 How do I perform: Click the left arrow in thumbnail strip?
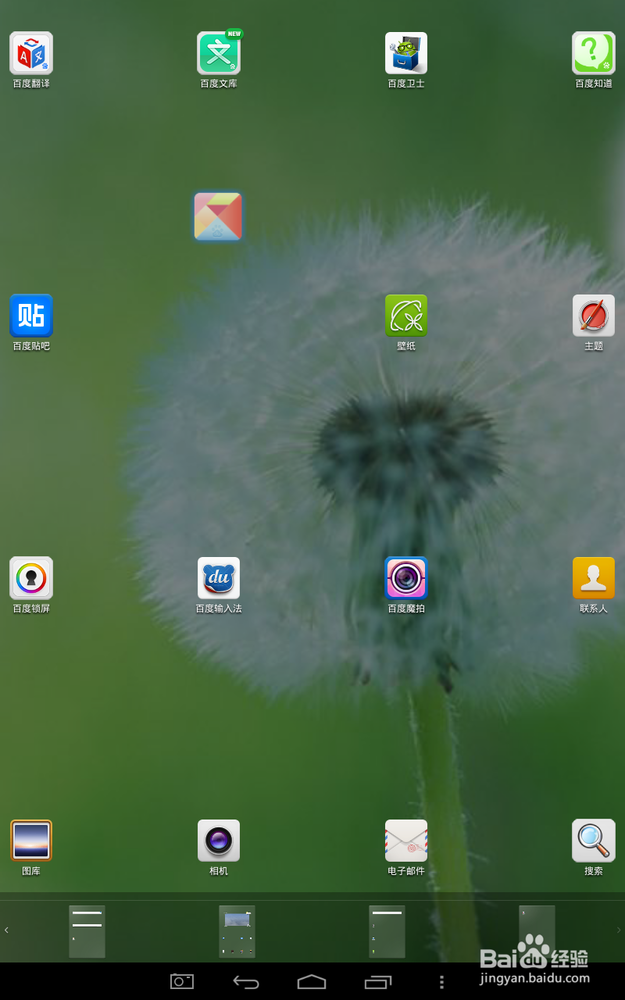coord(6,930)
